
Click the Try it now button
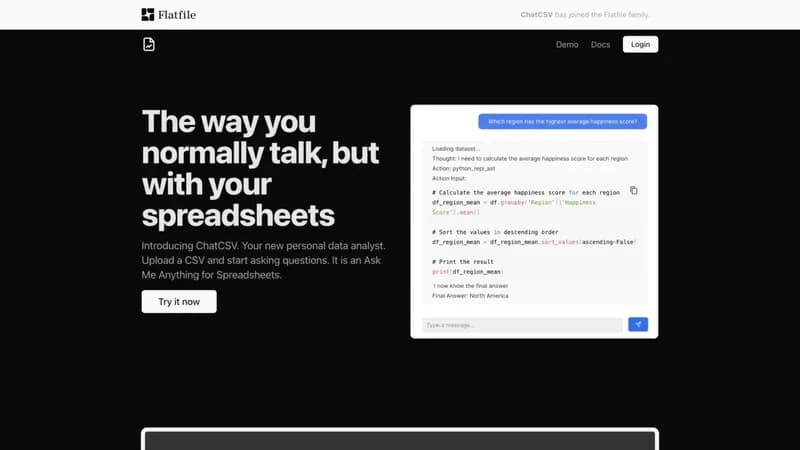click(179, 302)
